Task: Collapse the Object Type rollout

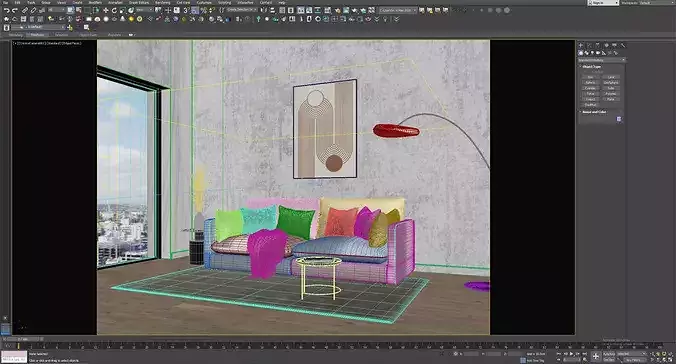Action: [592, 66]
